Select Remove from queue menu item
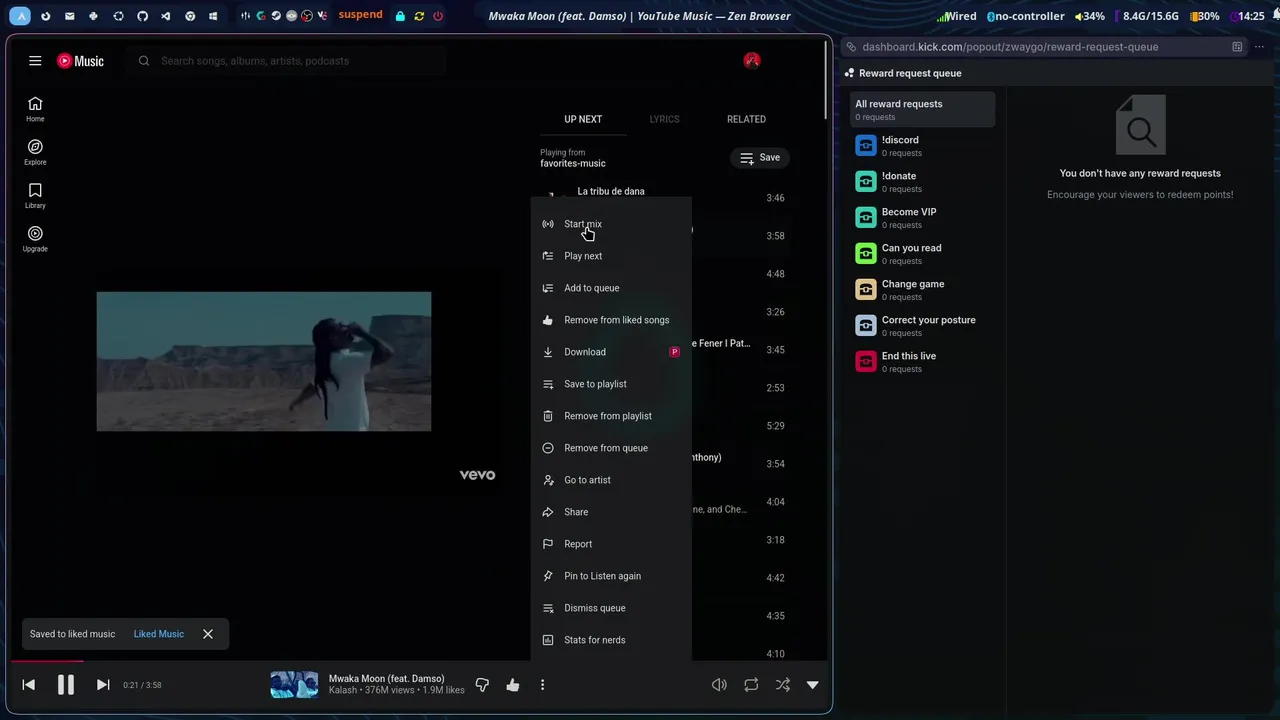This screenshot has width=1280, height=720. pos(611,448)
